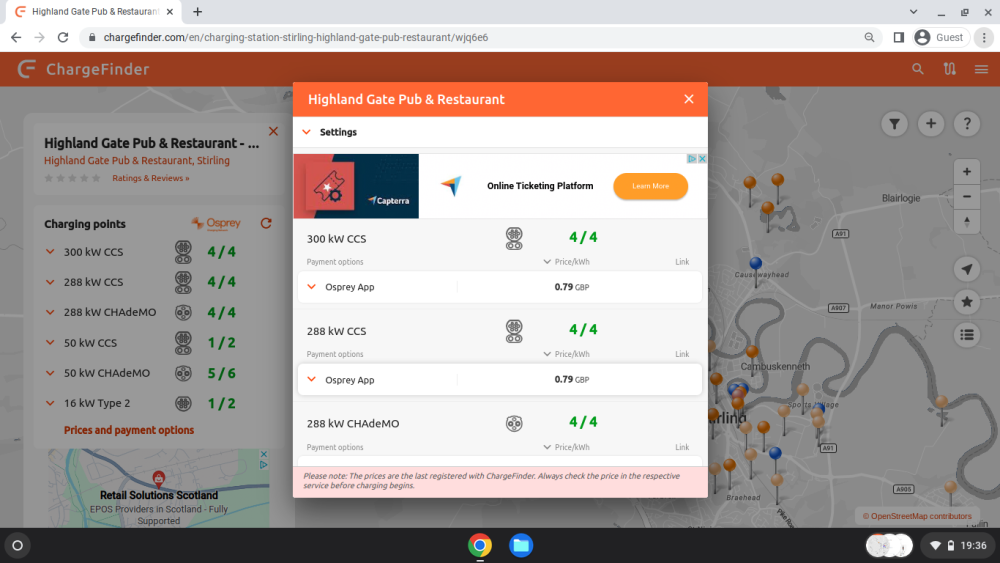The width and height of the screenshot is (1000, 563).
Task: Click the 16 kW Type 2 connector icon
Action: click(x=183, y=403)
